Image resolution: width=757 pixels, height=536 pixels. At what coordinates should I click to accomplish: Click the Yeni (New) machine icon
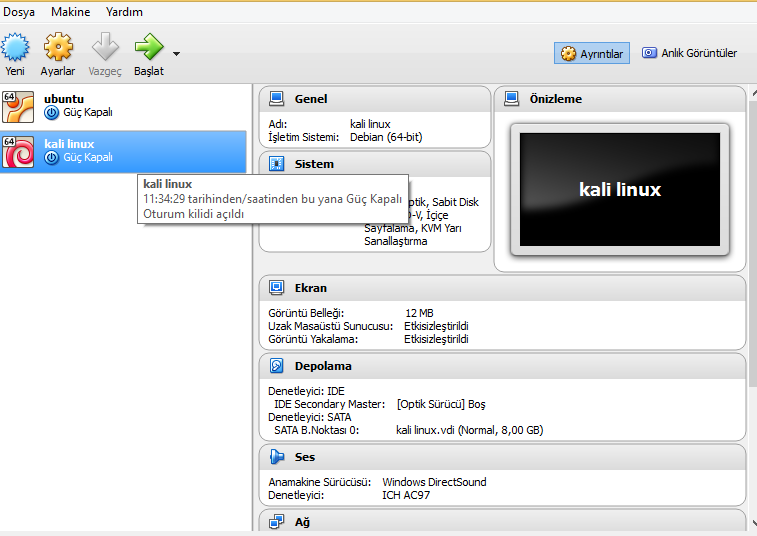(x=15, y=48)
